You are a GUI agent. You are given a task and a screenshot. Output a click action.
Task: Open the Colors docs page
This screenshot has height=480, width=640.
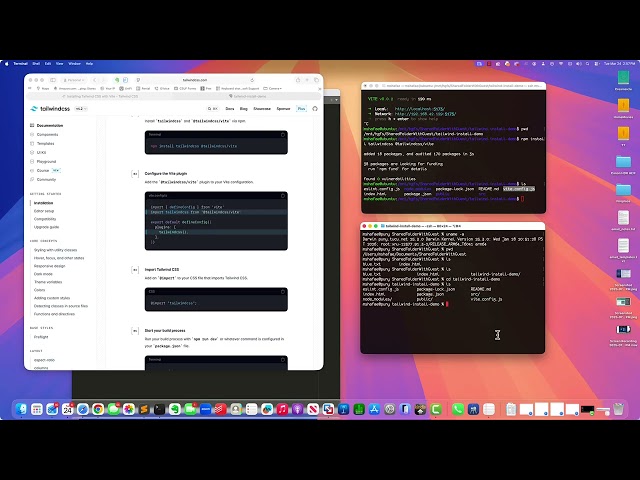click(x=40, y=290)
